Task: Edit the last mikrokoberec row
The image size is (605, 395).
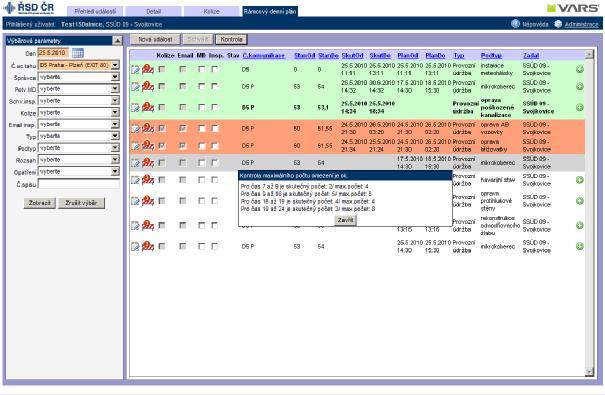Action: coord(135,246)
